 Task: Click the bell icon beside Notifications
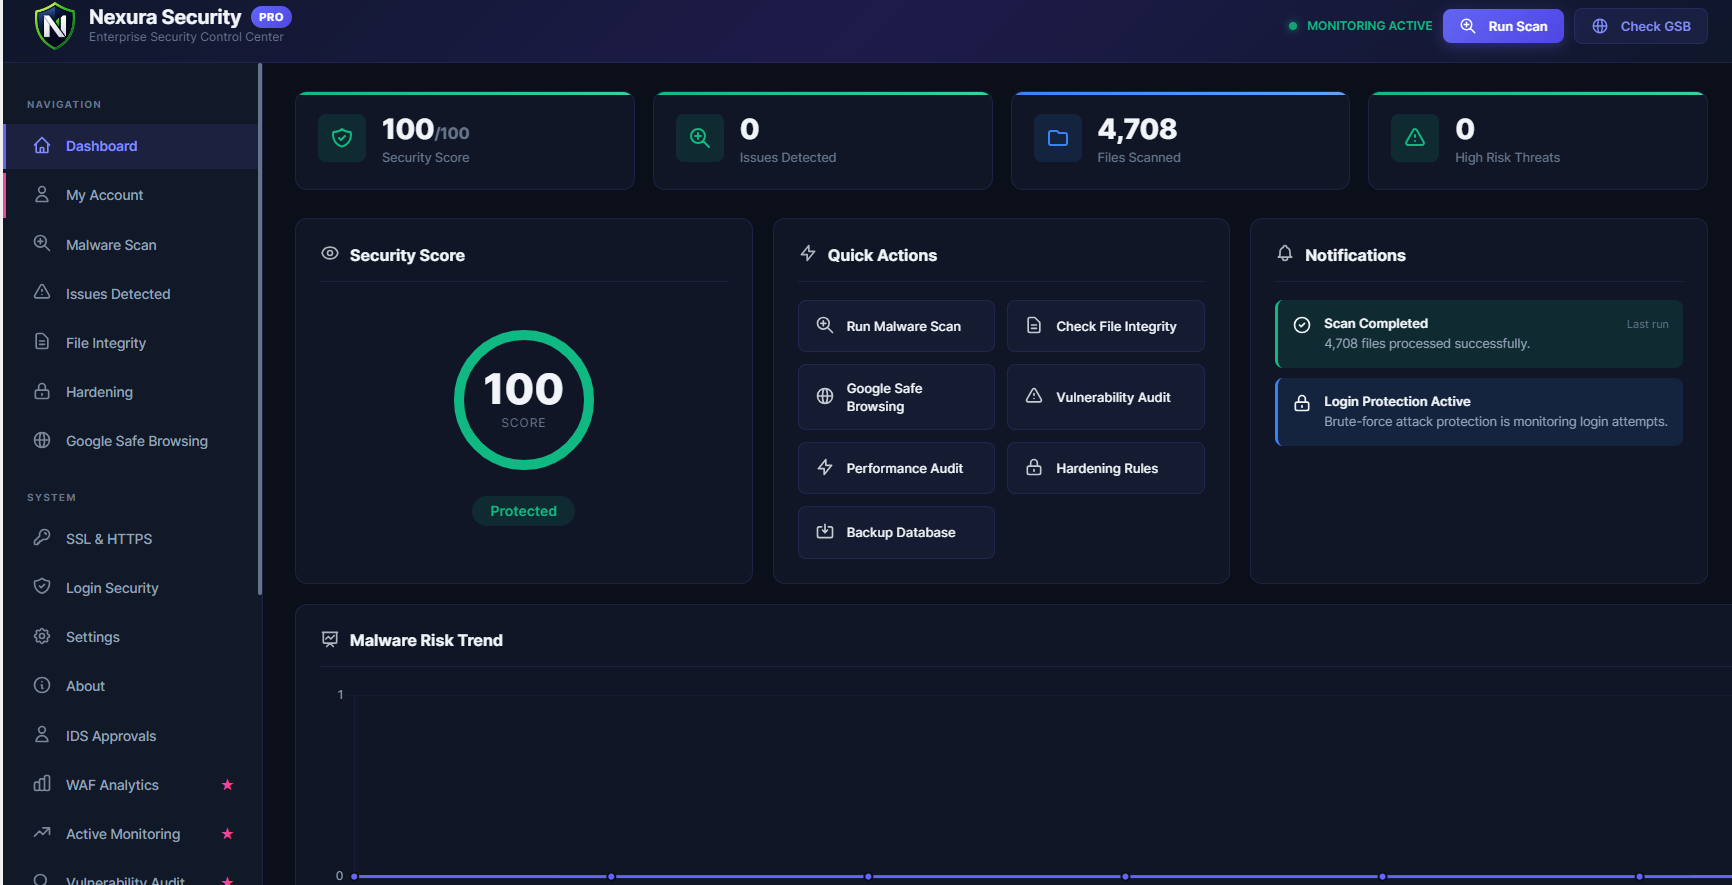tap(1285, 253)
